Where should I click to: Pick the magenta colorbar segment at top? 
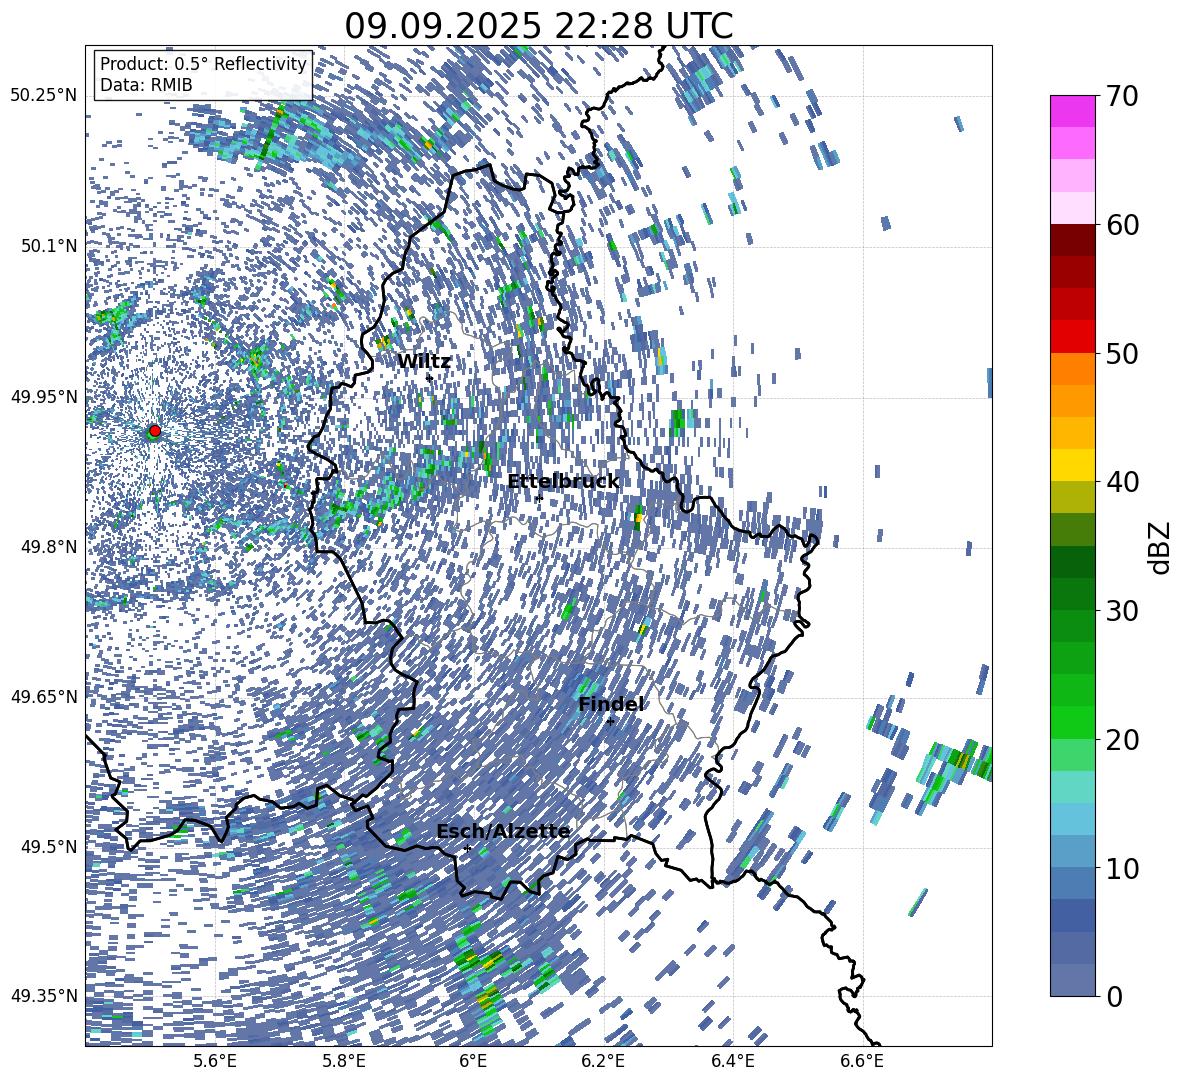1073,111
